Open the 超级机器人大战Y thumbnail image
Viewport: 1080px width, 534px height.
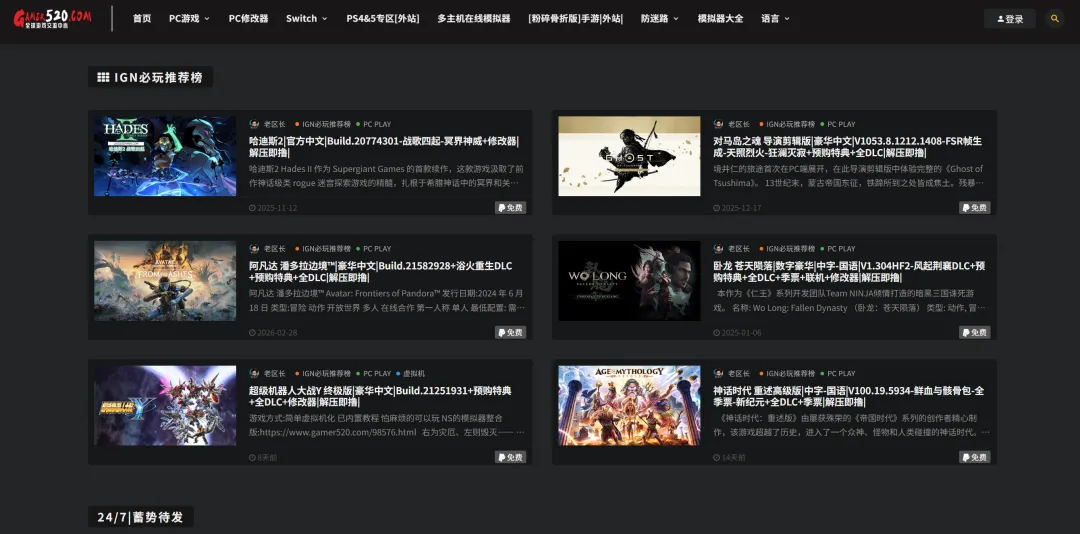165,405
